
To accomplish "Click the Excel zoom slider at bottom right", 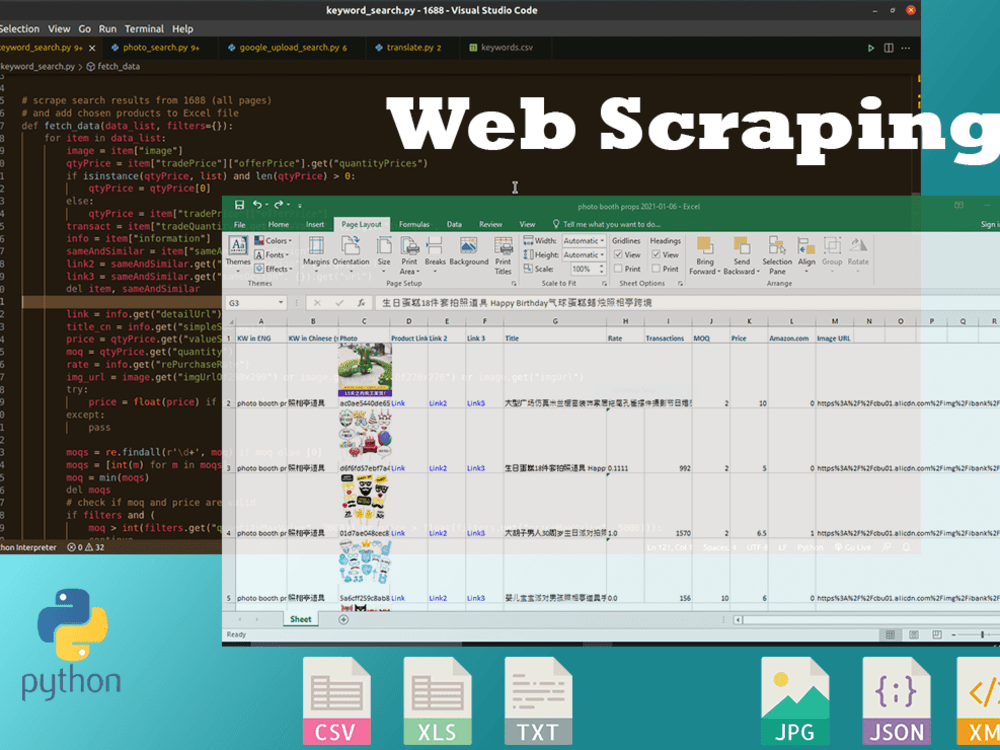I will [982, 634].
